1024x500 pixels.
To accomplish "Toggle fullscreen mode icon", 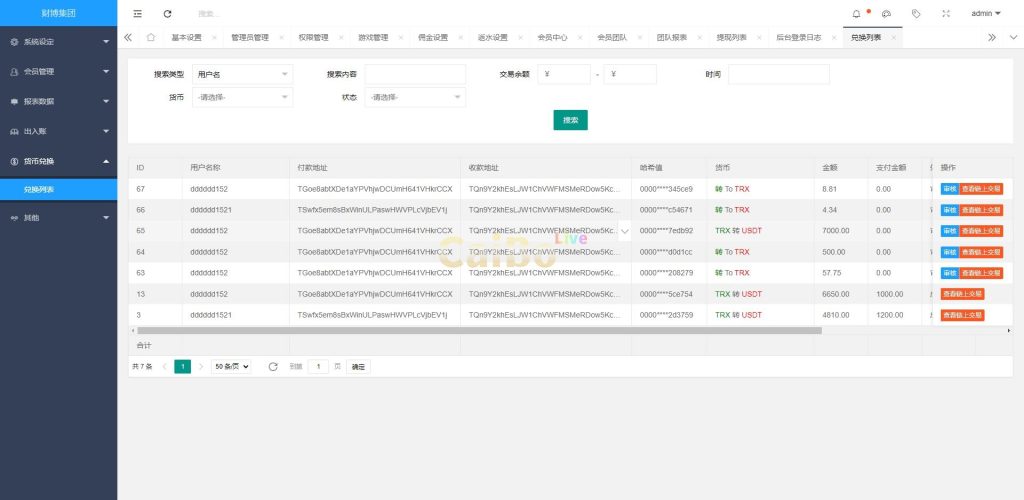I will click(946, 14).
